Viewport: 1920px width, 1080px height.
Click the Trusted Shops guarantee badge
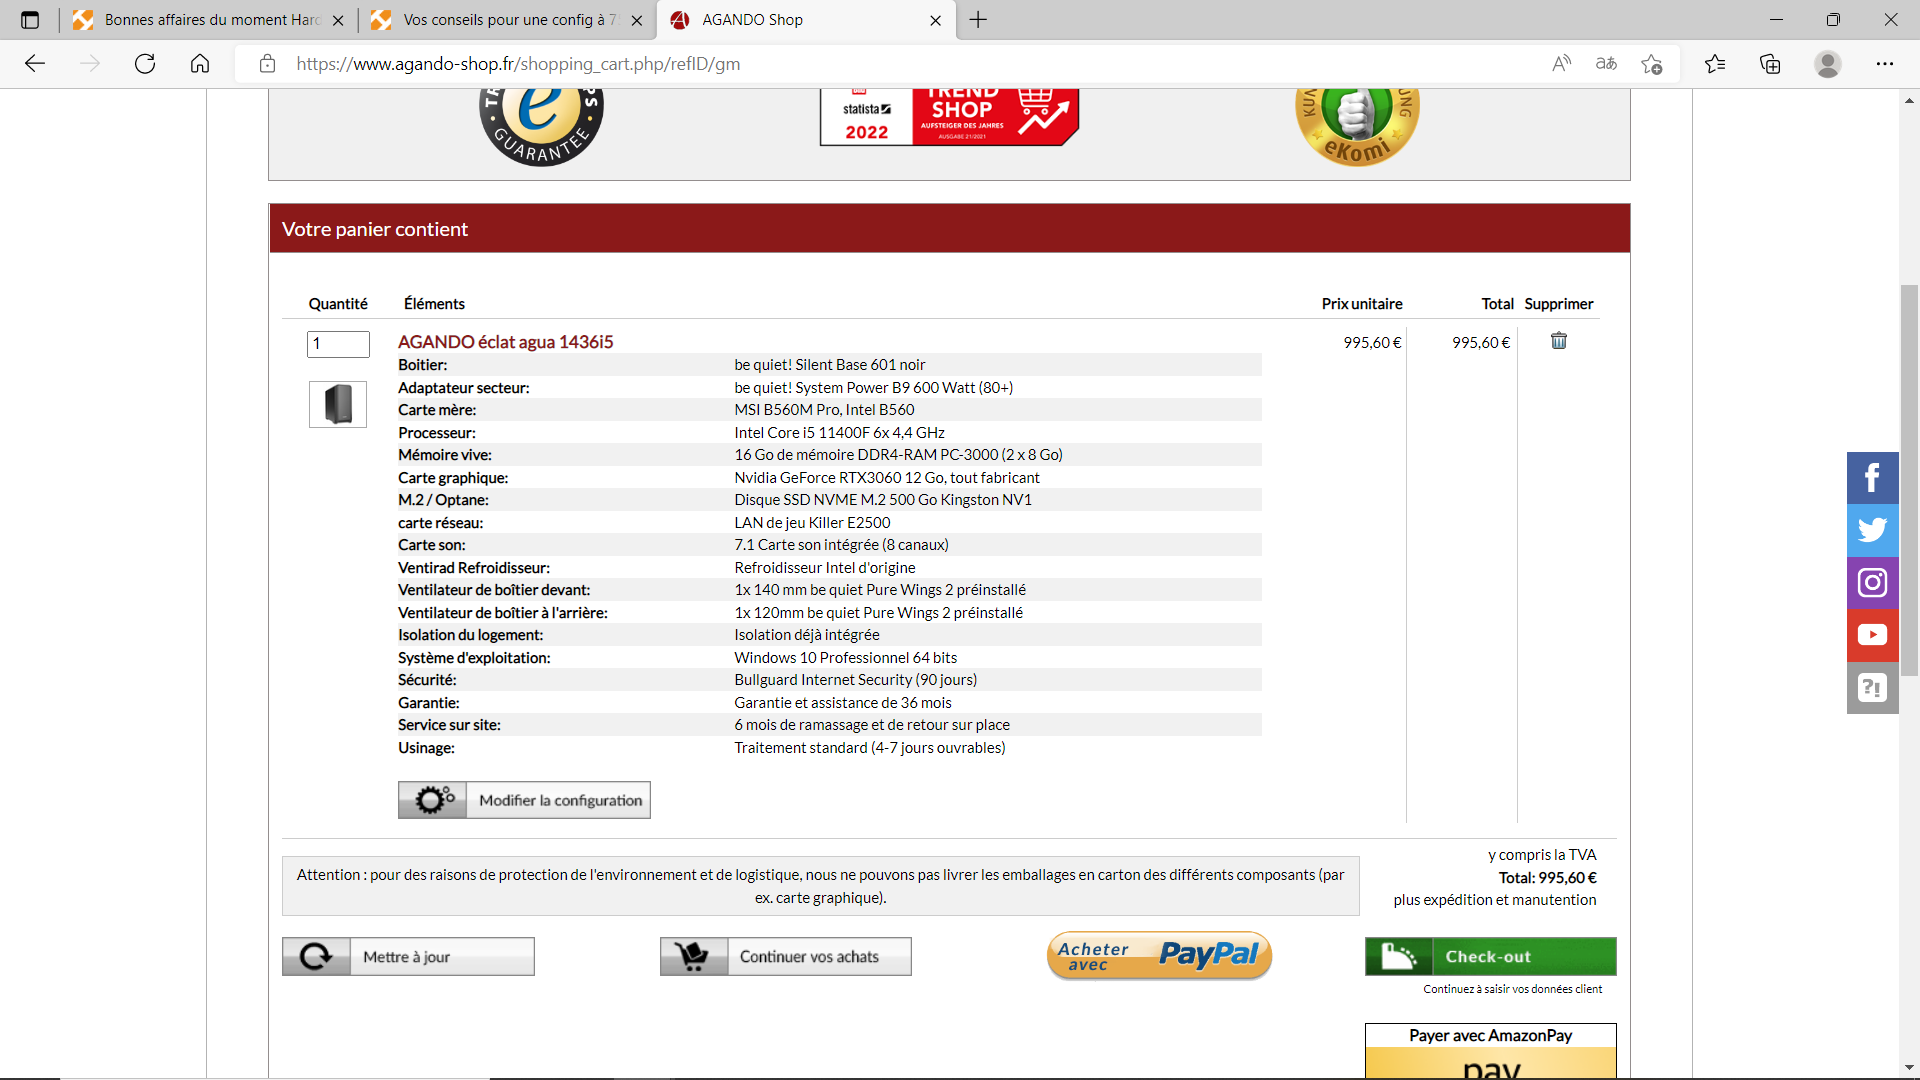coord(541,126)
